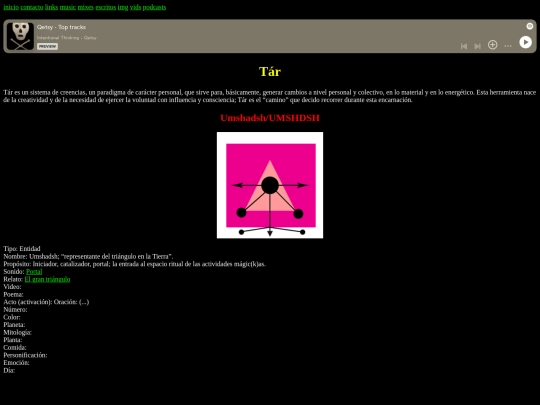The height and width of the screenshot is (405, 540).
Task: Play the Qetsy top tracks embed
Action: [x=525, y=42]
